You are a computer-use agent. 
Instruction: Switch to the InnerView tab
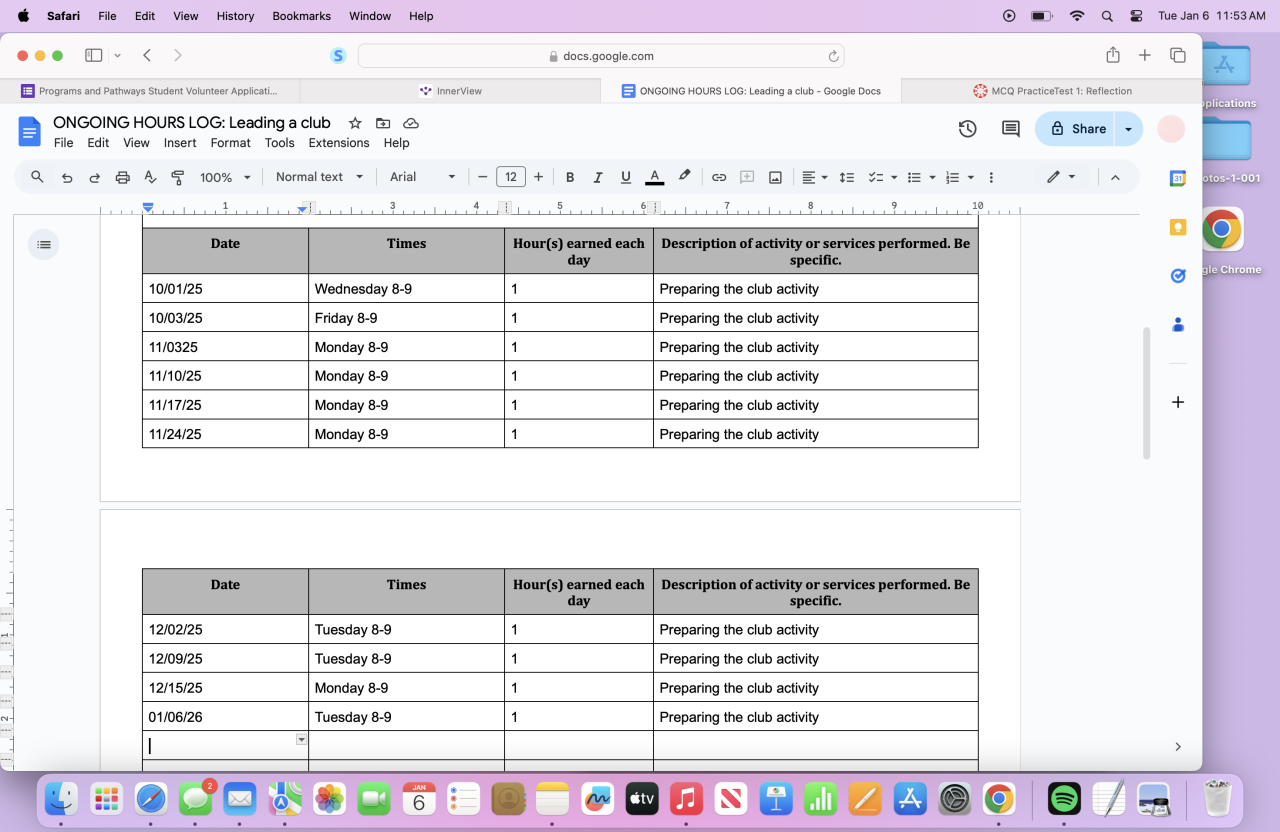click(x=451, y=91)
